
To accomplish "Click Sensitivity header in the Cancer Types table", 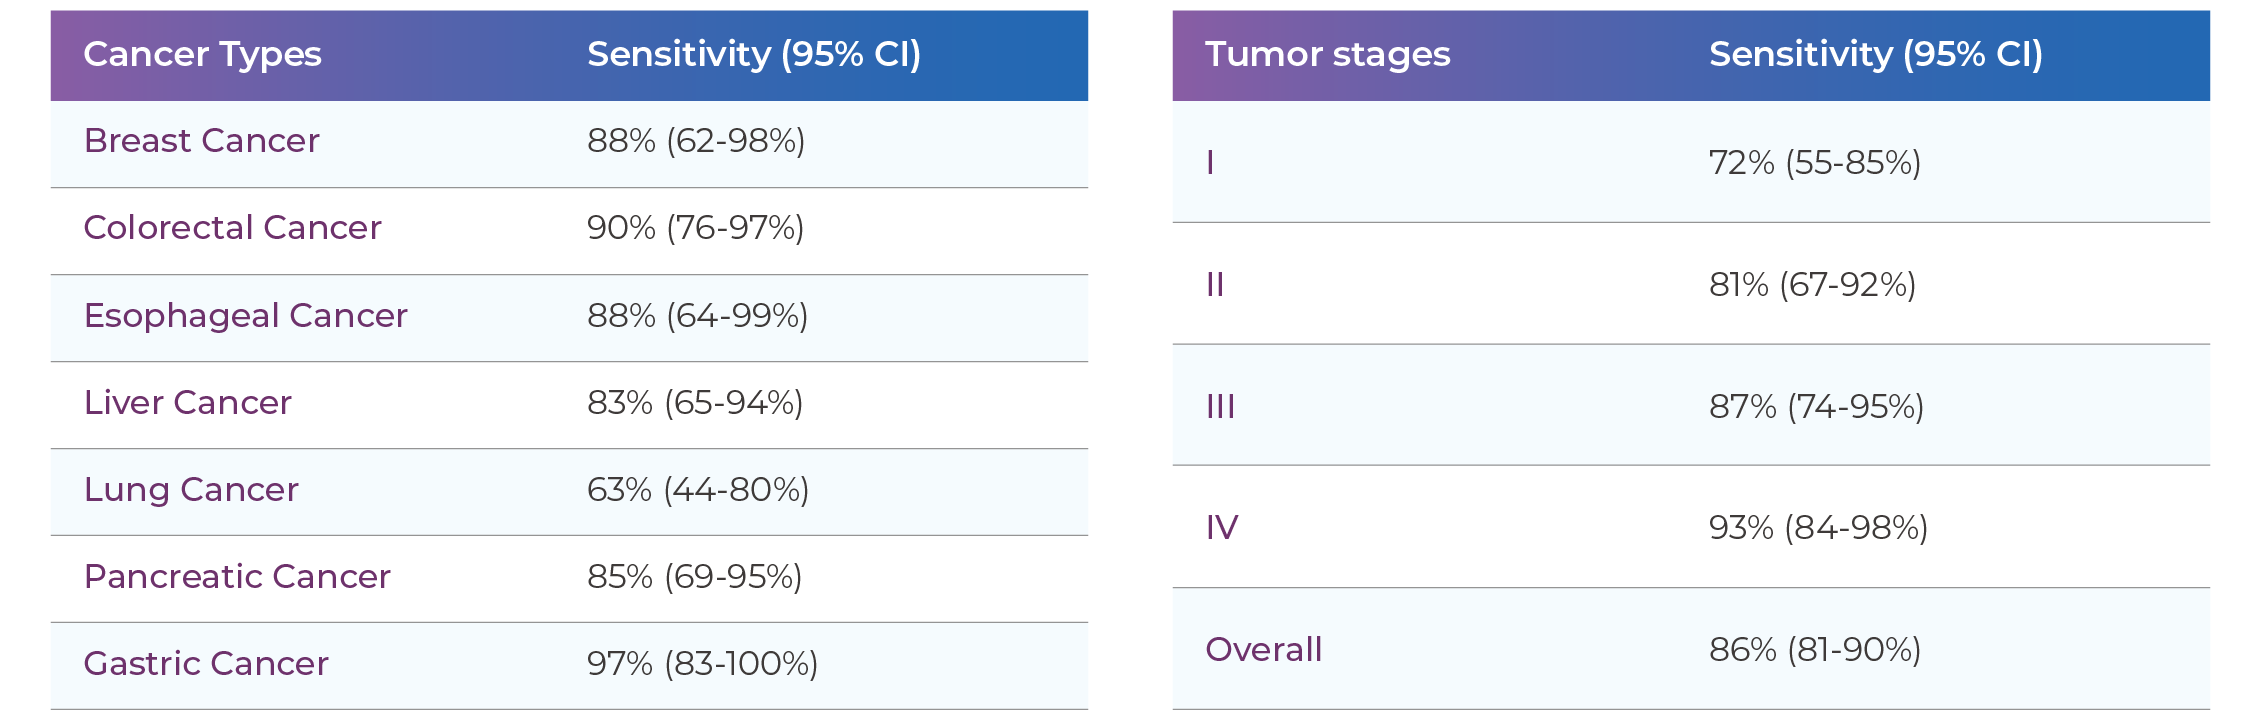I will coord(753,54).
